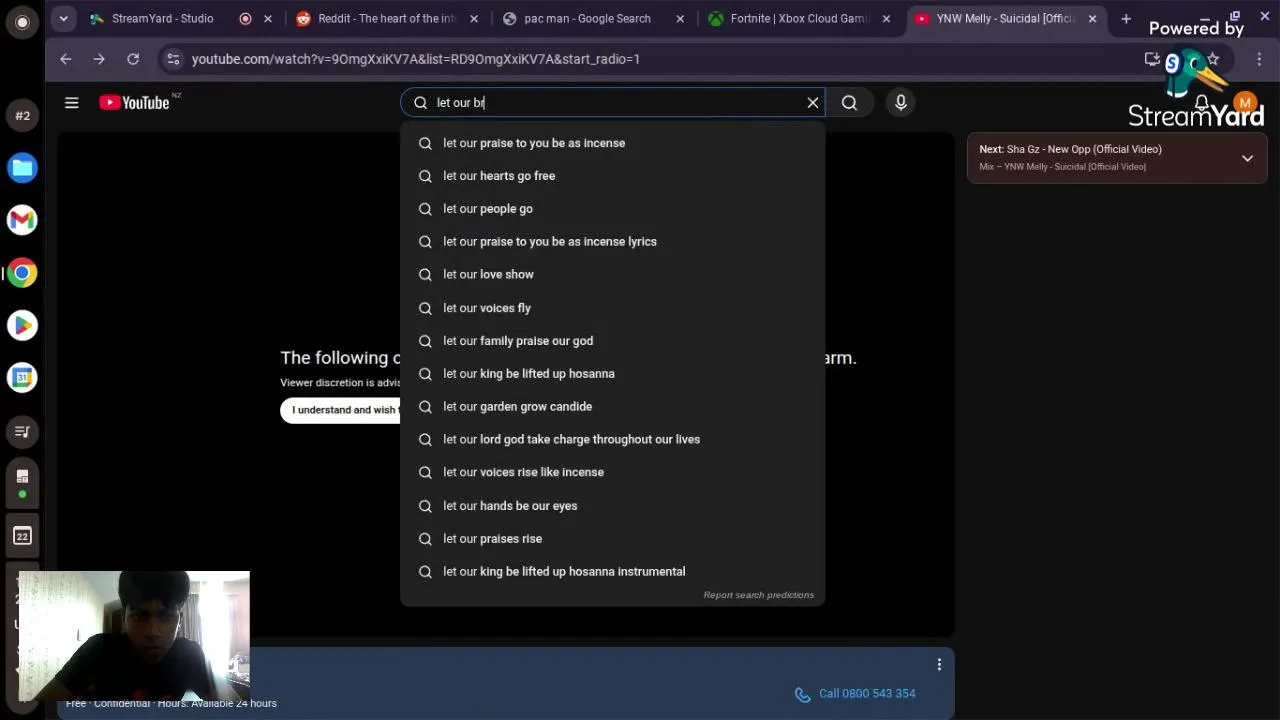Close the StreamYard - Studio tab
Viewport: 1280px width, 720px height.
coord(268,18)
